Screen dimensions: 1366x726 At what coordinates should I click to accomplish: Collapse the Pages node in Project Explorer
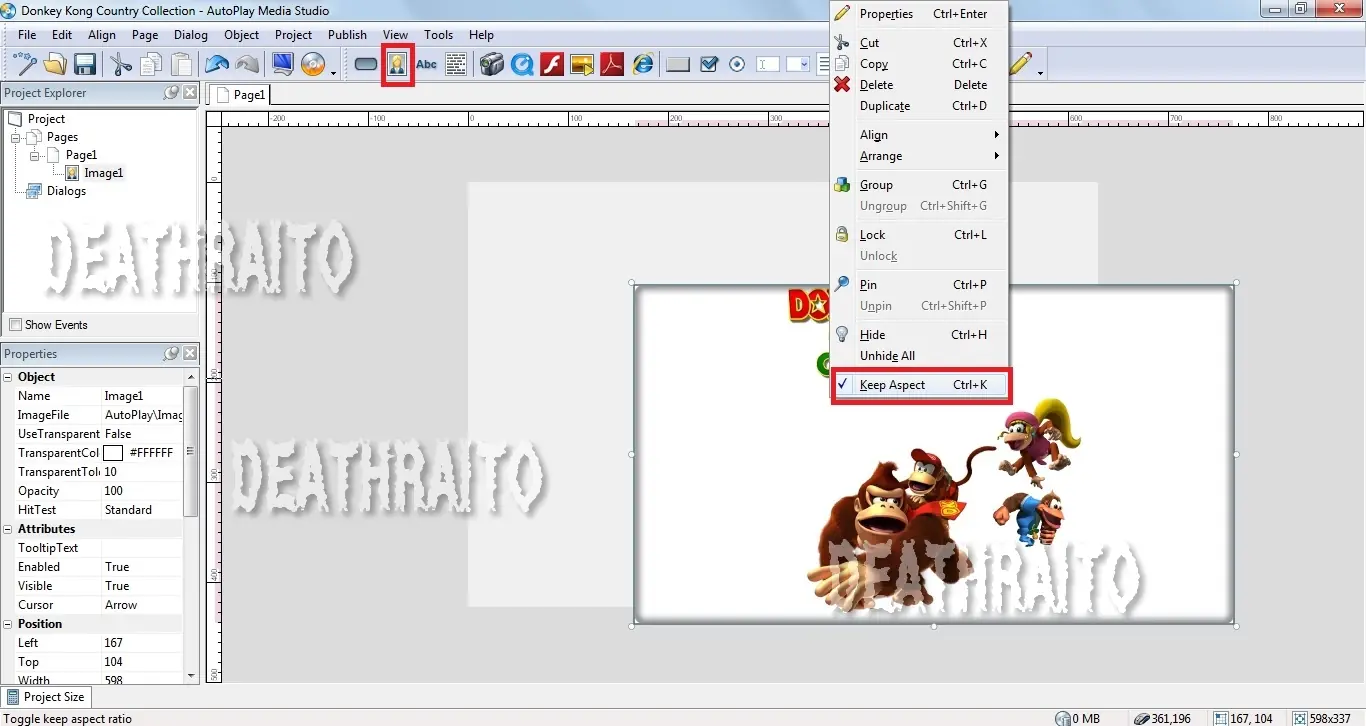16,138
